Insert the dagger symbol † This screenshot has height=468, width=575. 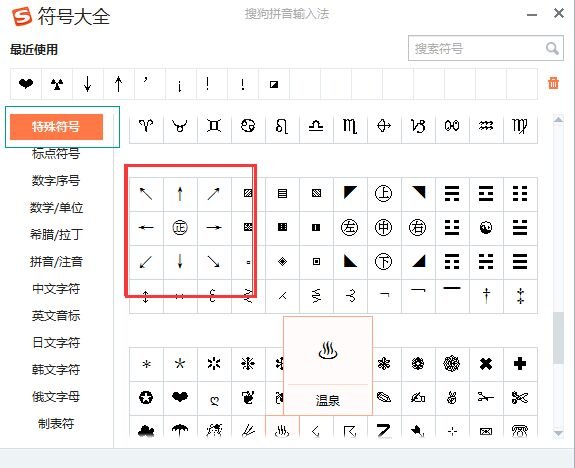click(486, 296)
